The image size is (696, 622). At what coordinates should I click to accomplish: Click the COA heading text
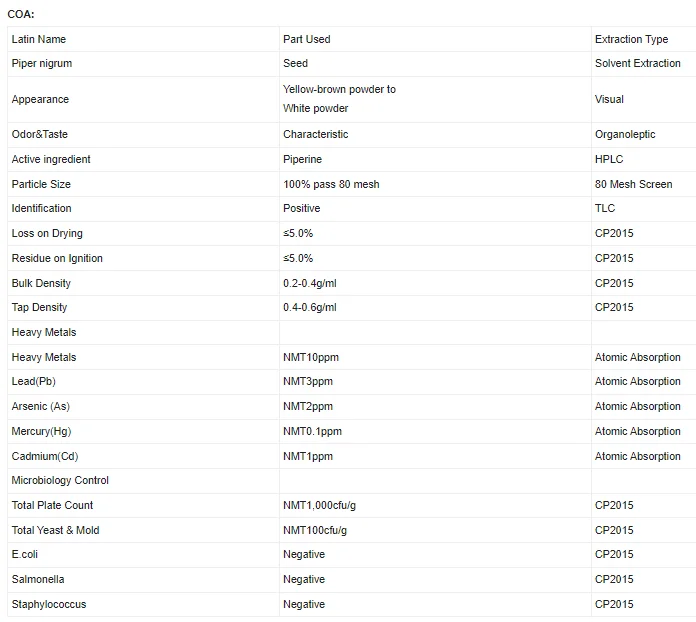click(21, 14)
